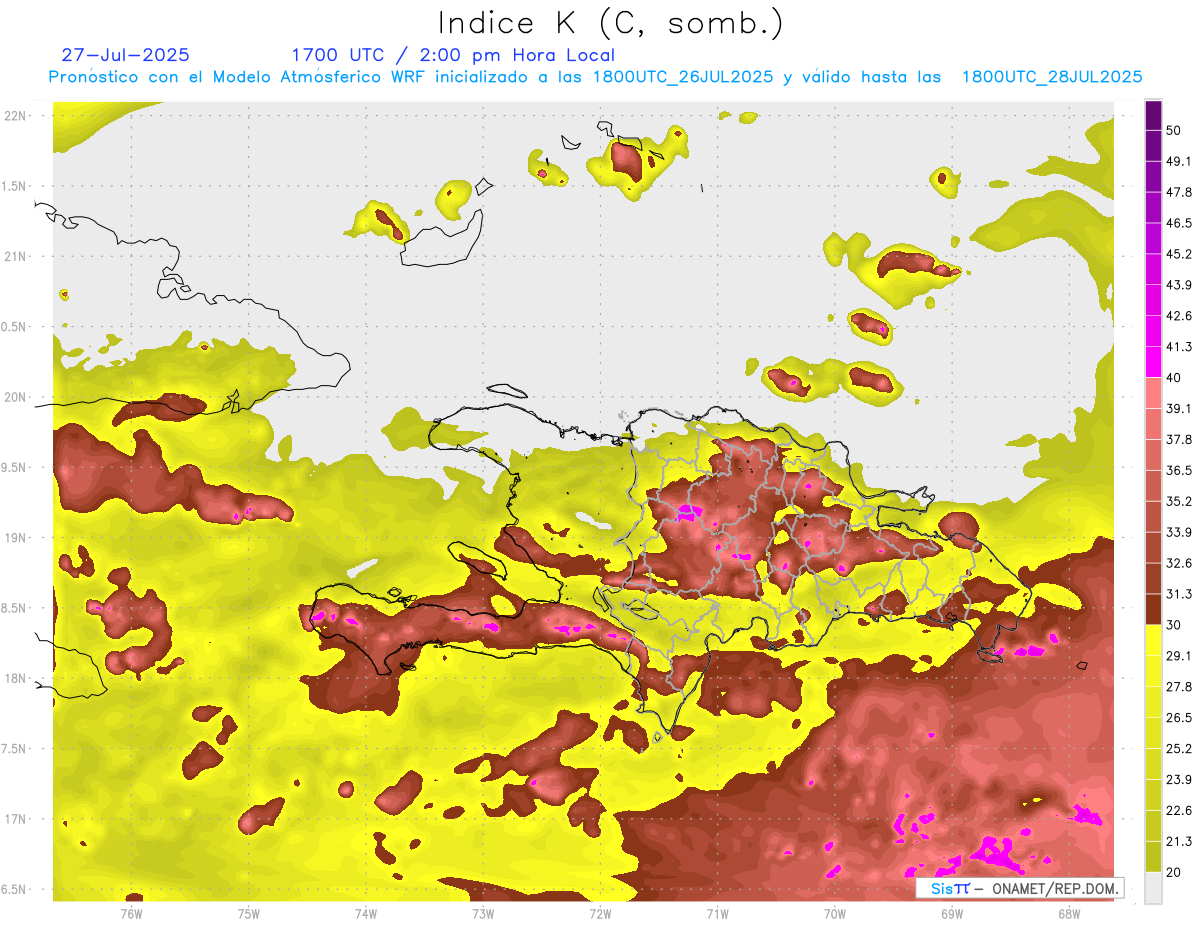
Task: Click the "32.6" color scale value
Action: pos(1179,563)
